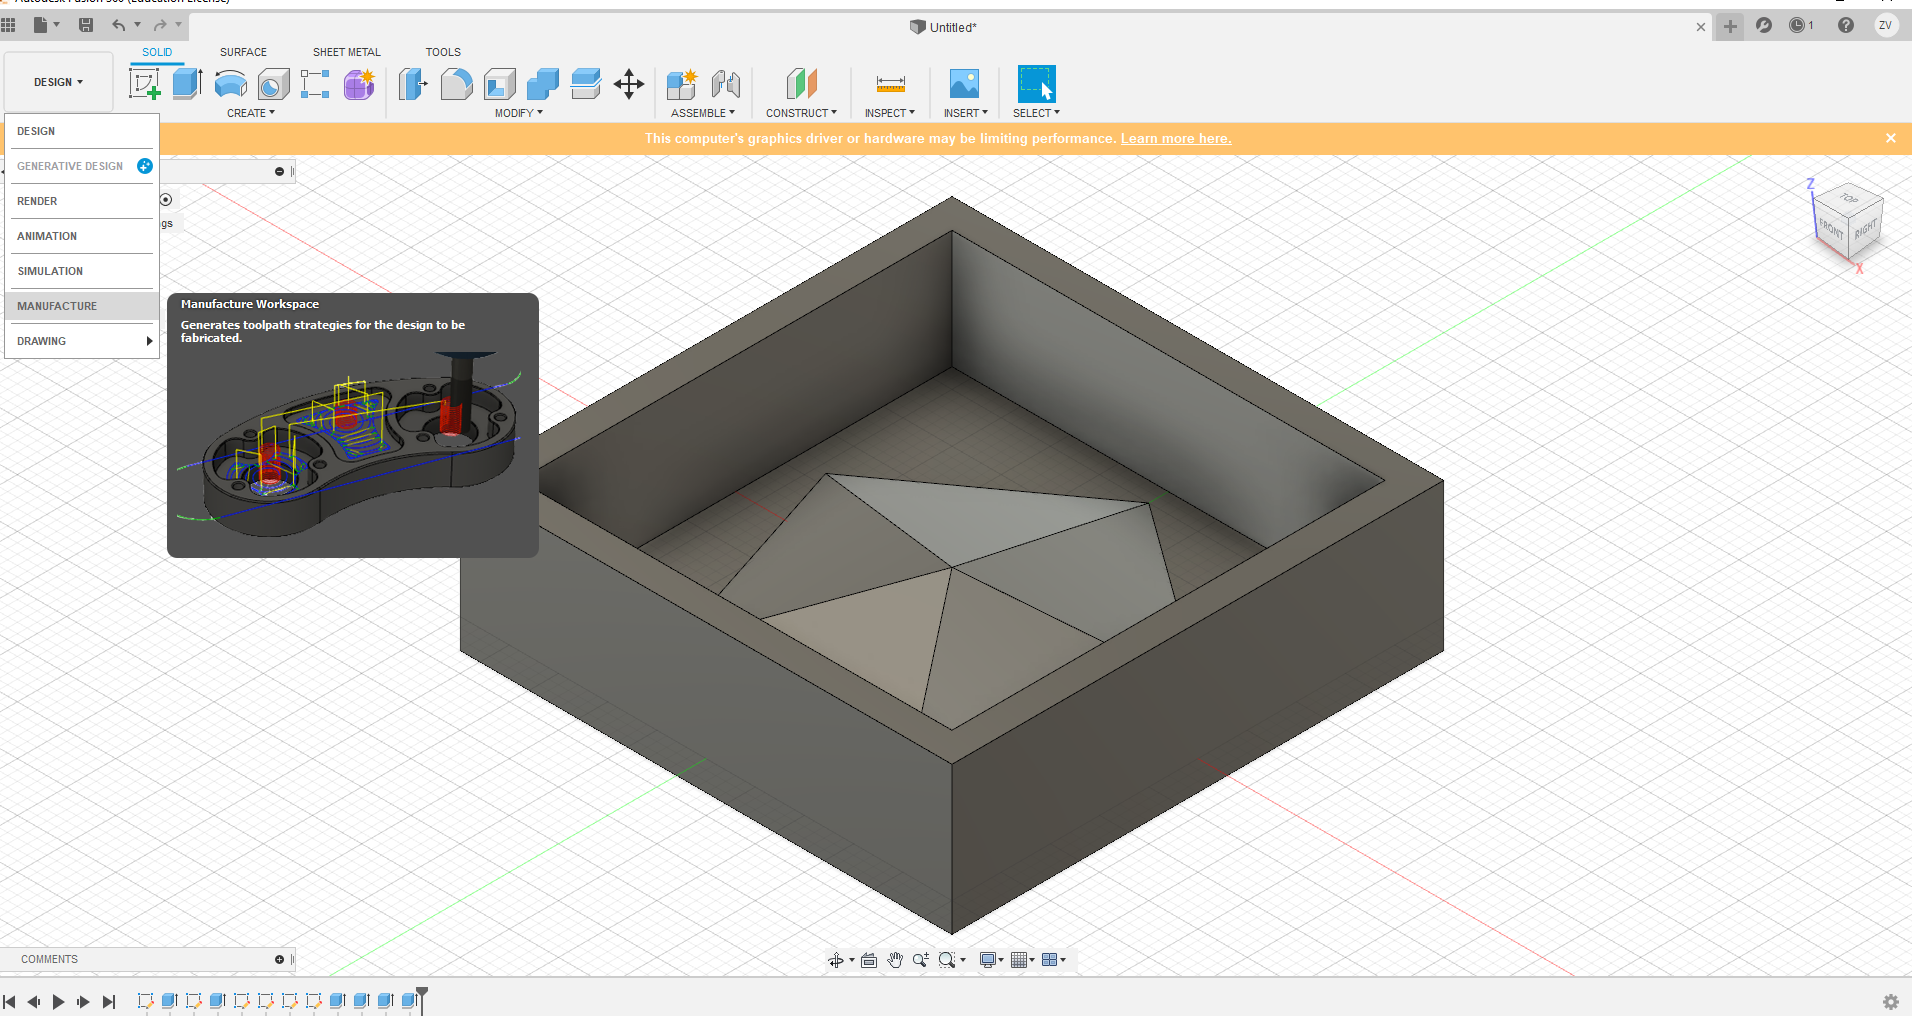The image size is (1912, 1016).
Task: Choose GENERATIVE DESIGN workspace entry
Action: pyautogui.click(x=82, y=166)
